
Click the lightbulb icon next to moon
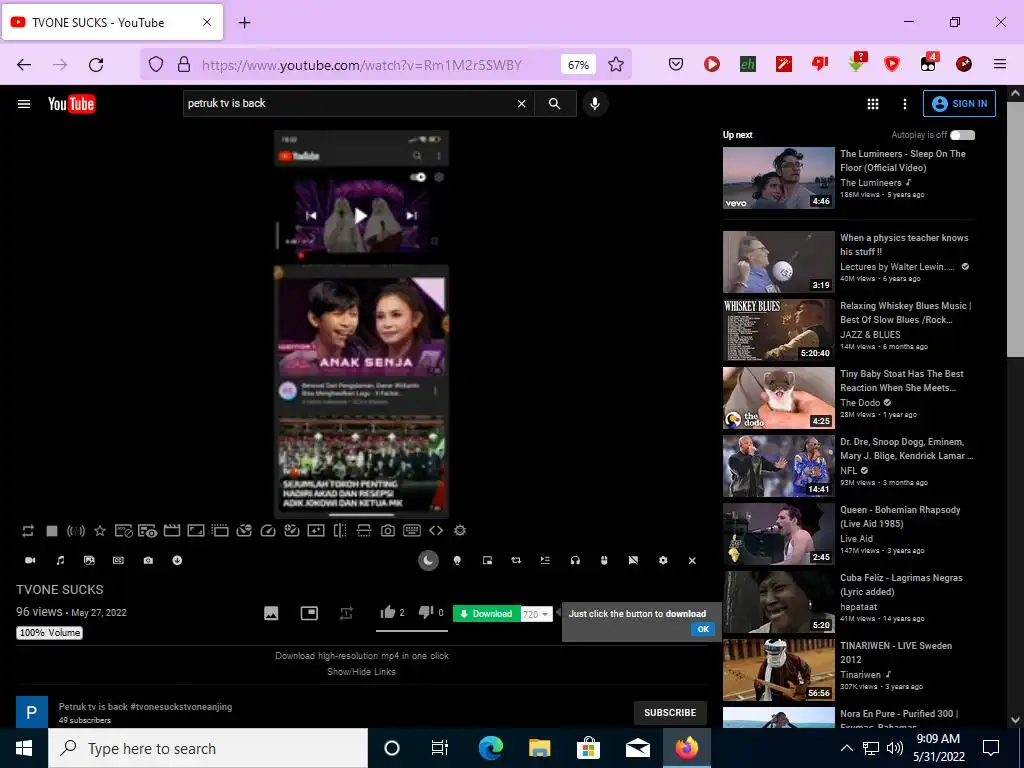pos(457,560)
